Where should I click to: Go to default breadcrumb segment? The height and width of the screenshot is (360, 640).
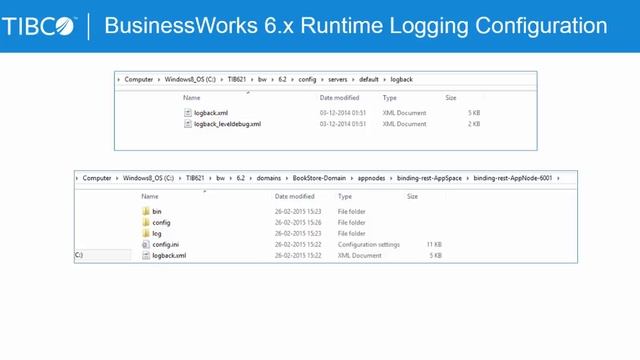[369, 79]
